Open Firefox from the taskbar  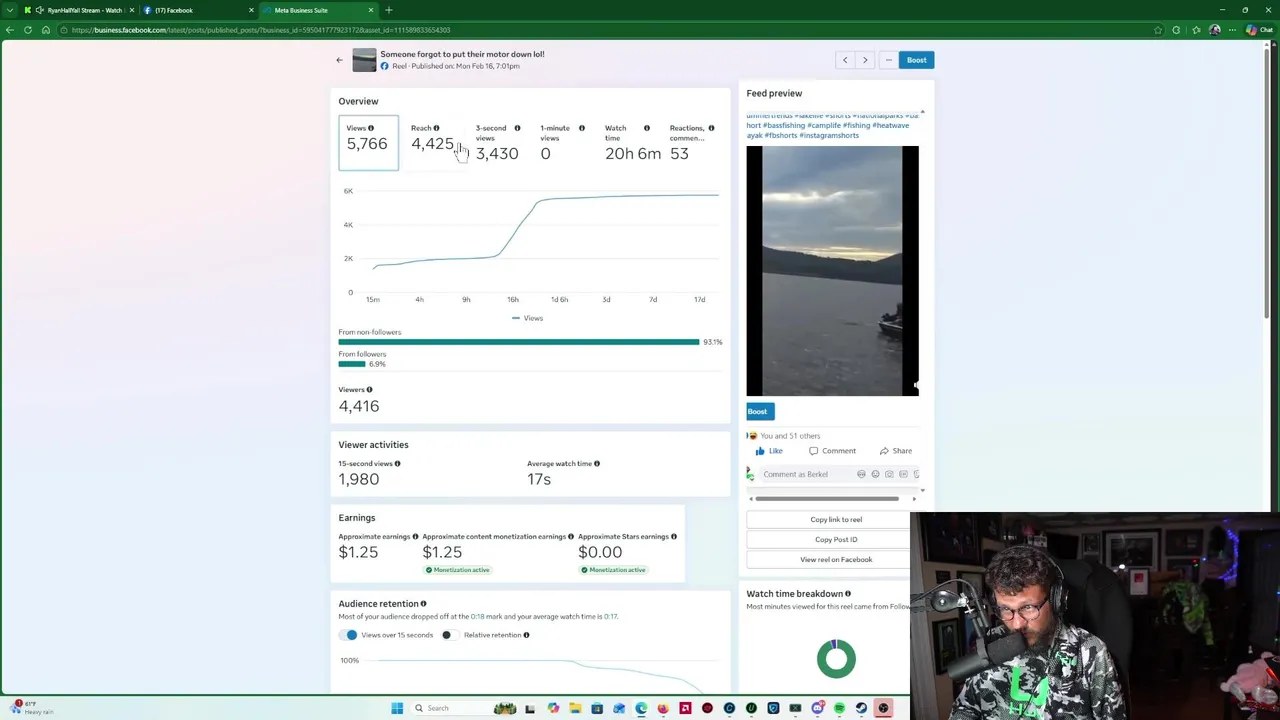pos(663,708)
